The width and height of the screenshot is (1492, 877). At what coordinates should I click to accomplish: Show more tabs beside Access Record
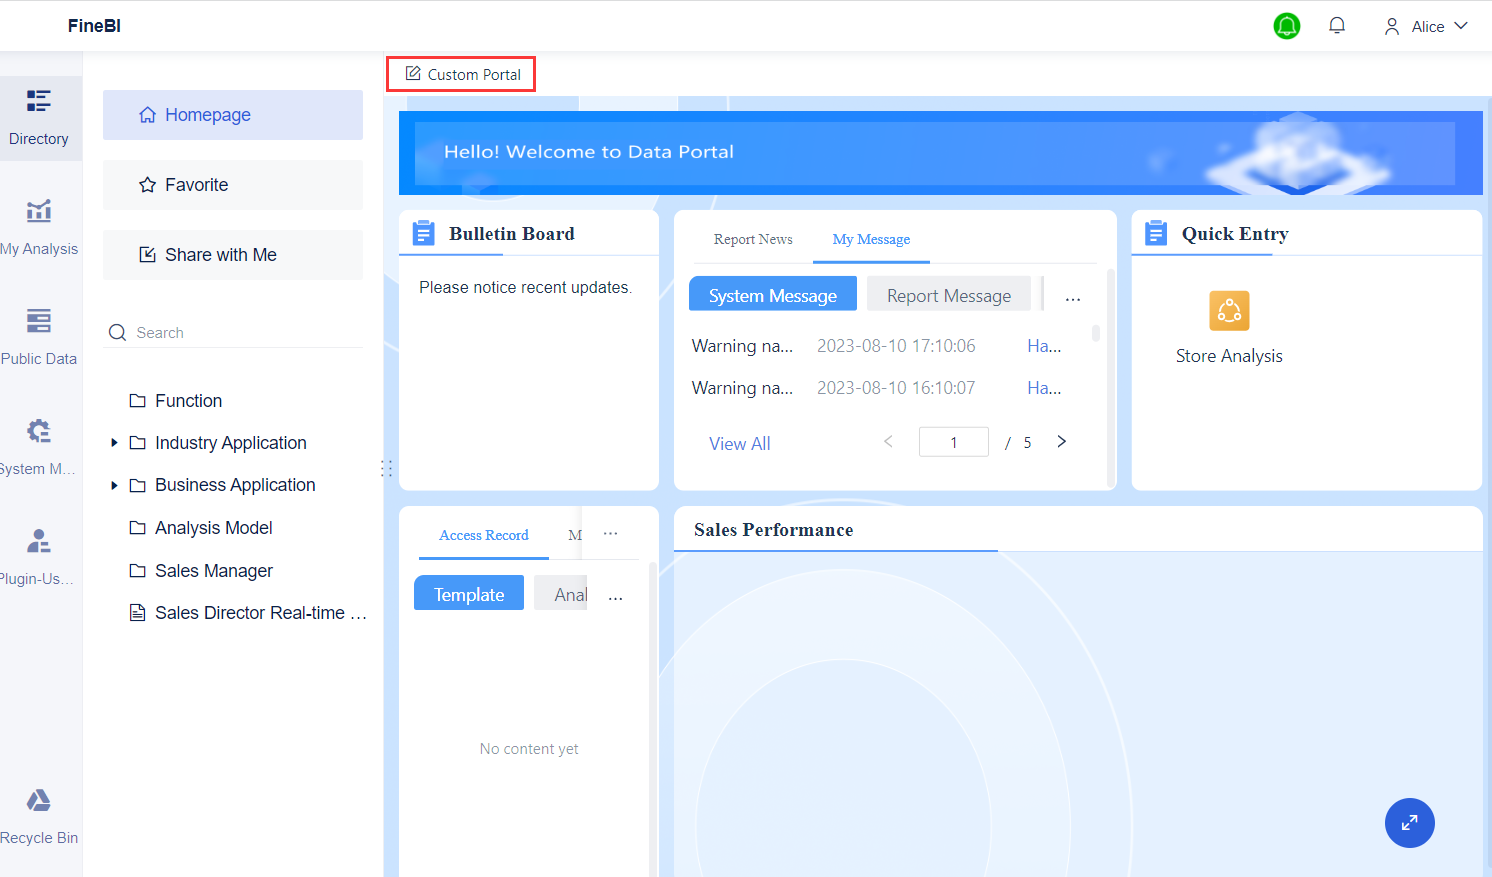coord(611,534)
